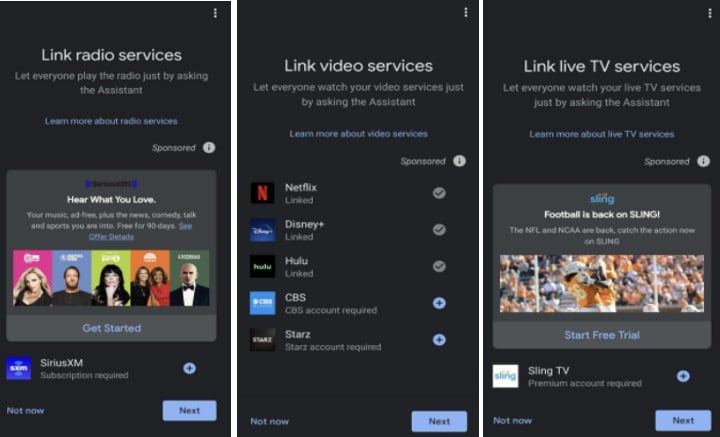Click Start Free Trial on Sling ad
The height and width of the screenshot is (437, 720).
(x=602, y=335)
